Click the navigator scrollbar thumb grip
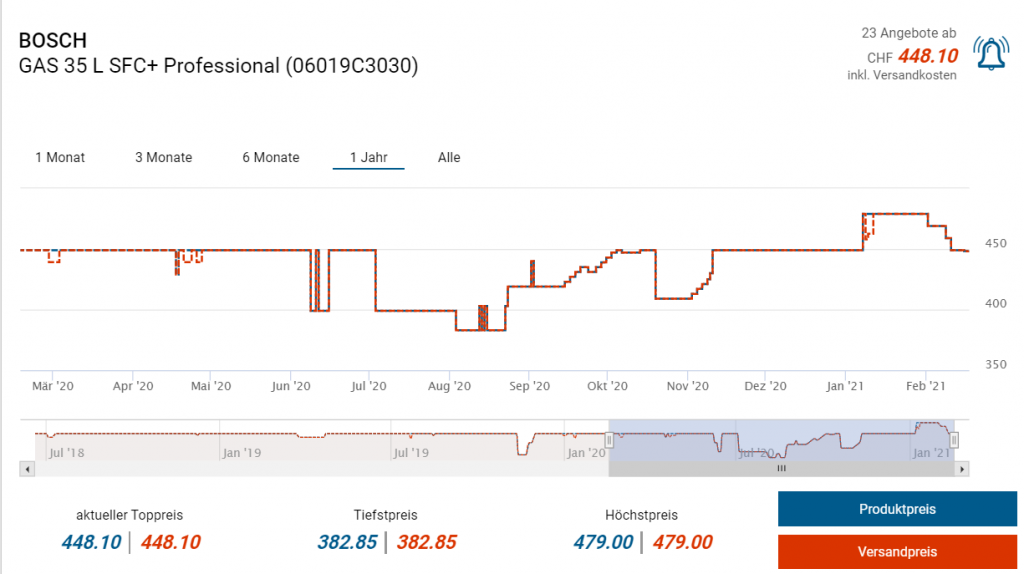The image size is (1024, 574). pyautogui.click(x=782, y=468)
